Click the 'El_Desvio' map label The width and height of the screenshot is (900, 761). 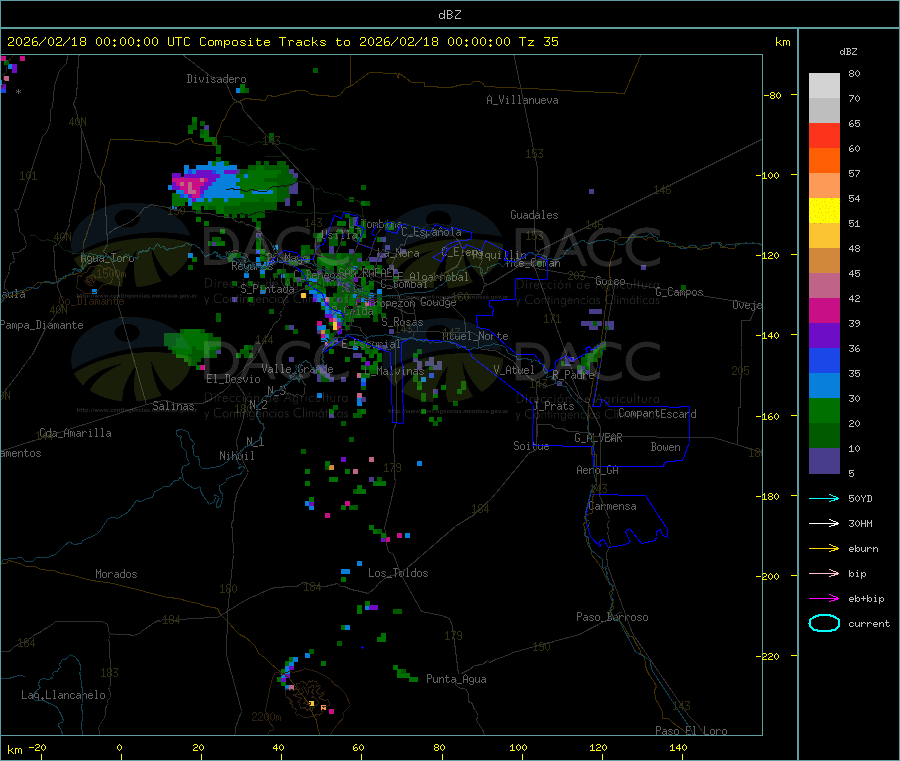[233, 379]
